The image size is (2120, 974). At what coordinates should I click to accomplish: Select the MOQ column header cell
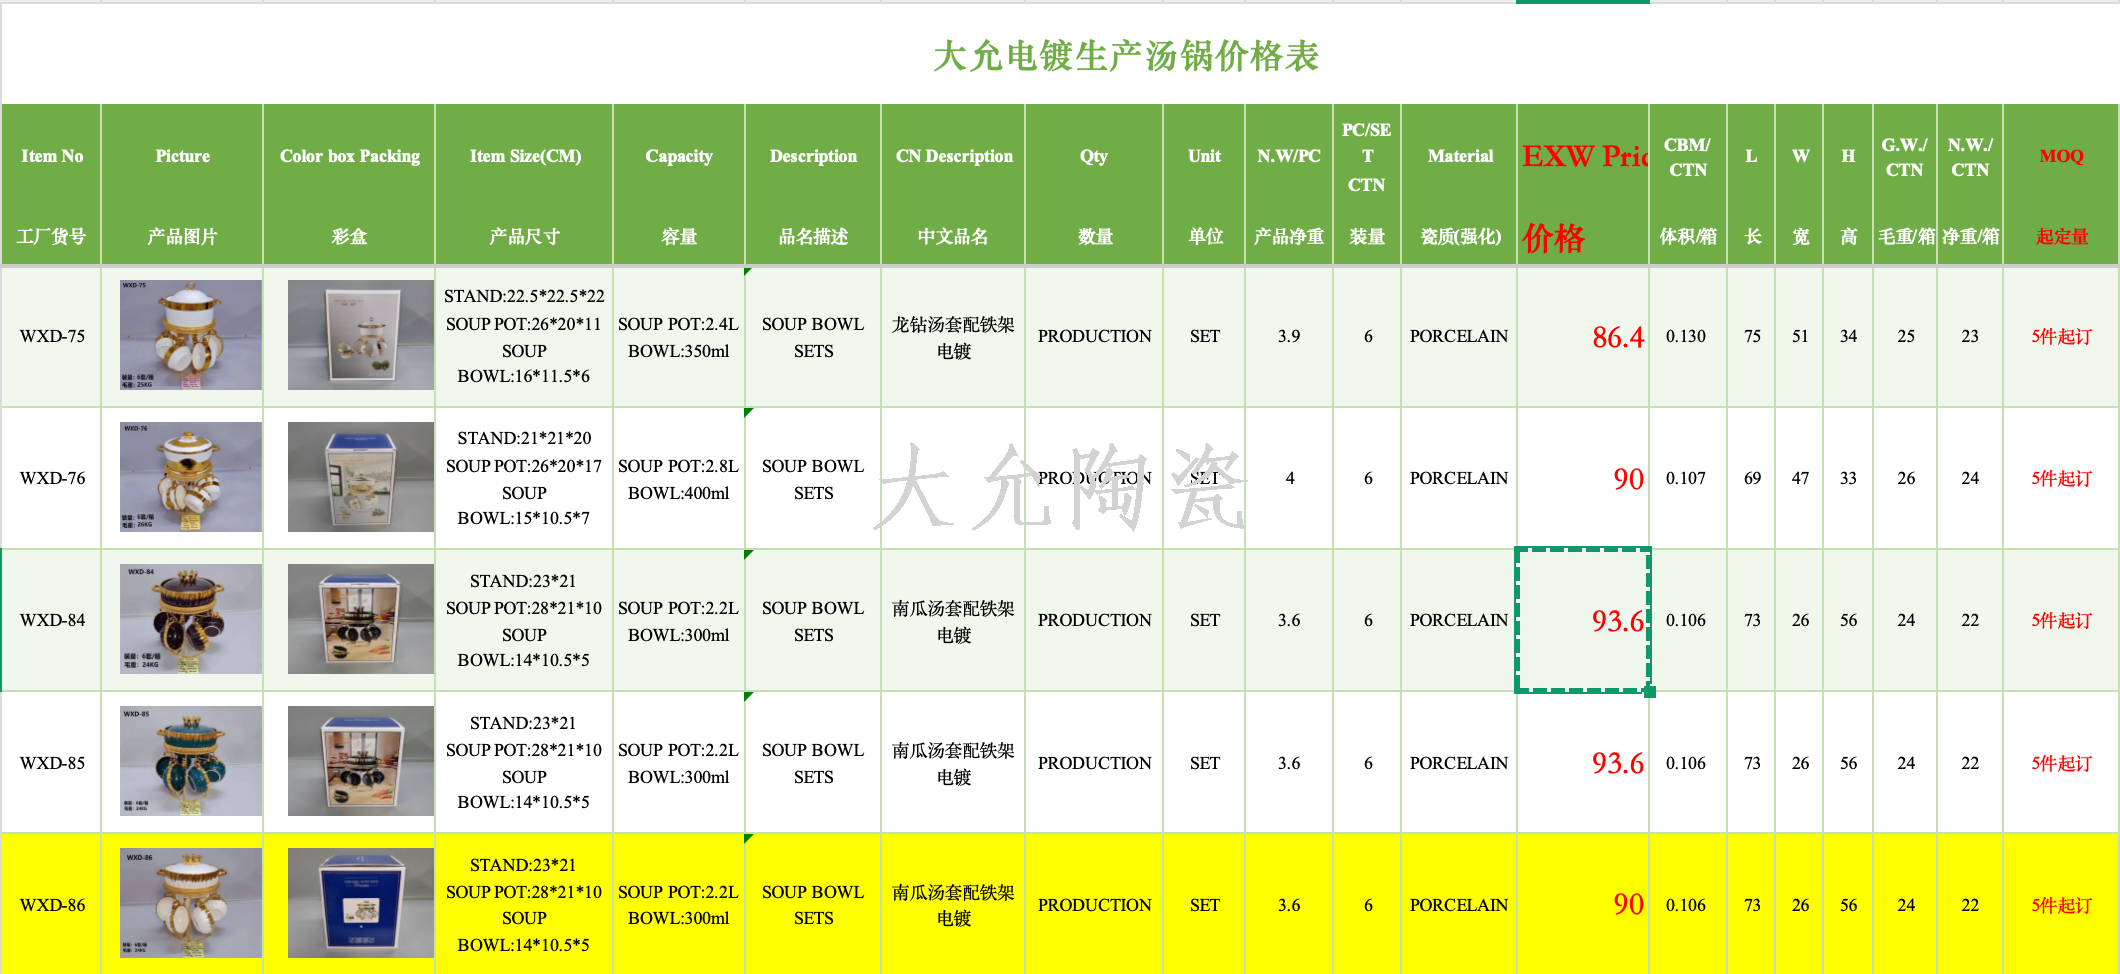tap(2061, 185)
